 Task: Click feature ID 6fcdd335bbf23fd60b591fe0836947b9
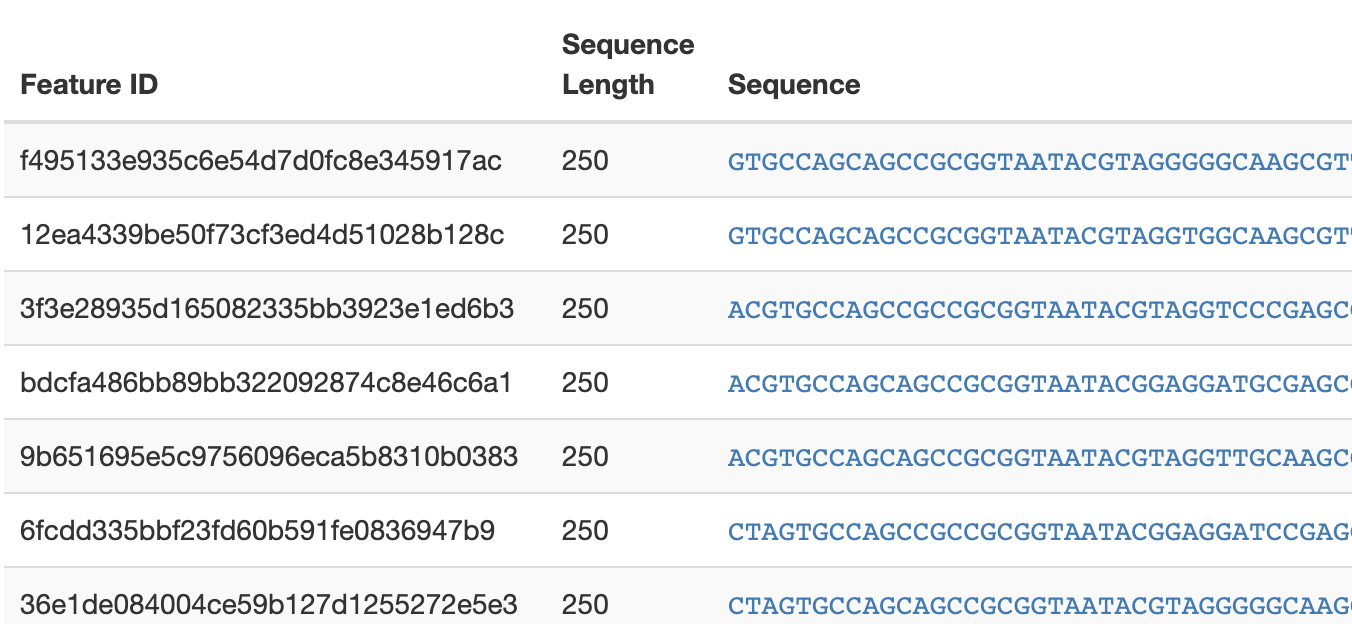(x=257, y=531)
